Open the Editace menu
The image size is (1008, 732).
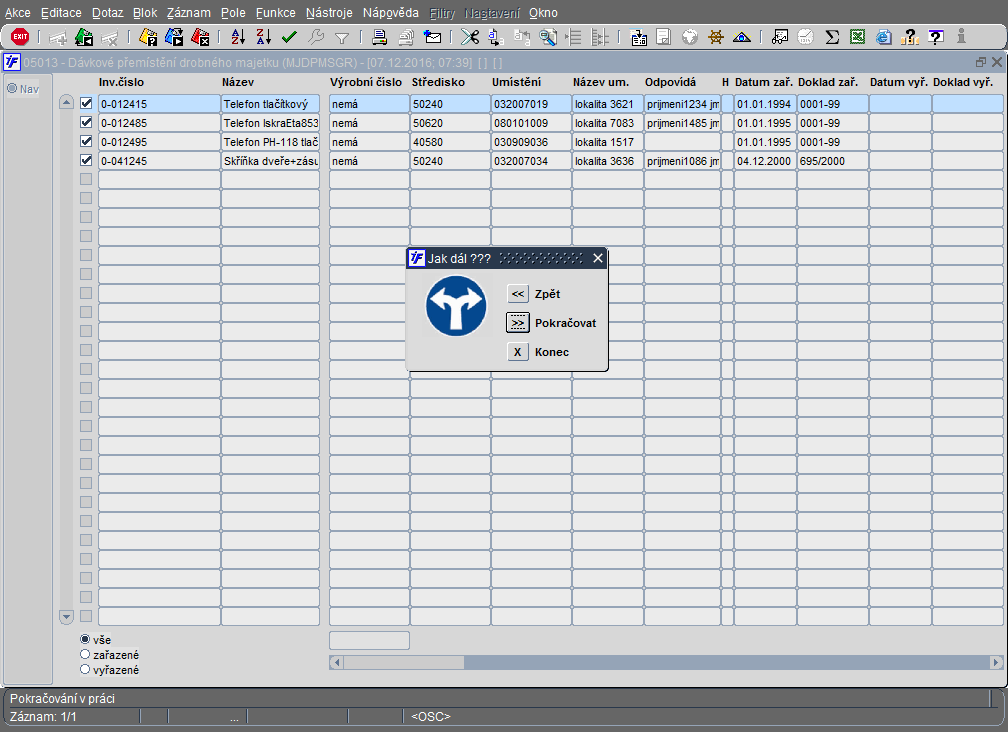point(61,13)
